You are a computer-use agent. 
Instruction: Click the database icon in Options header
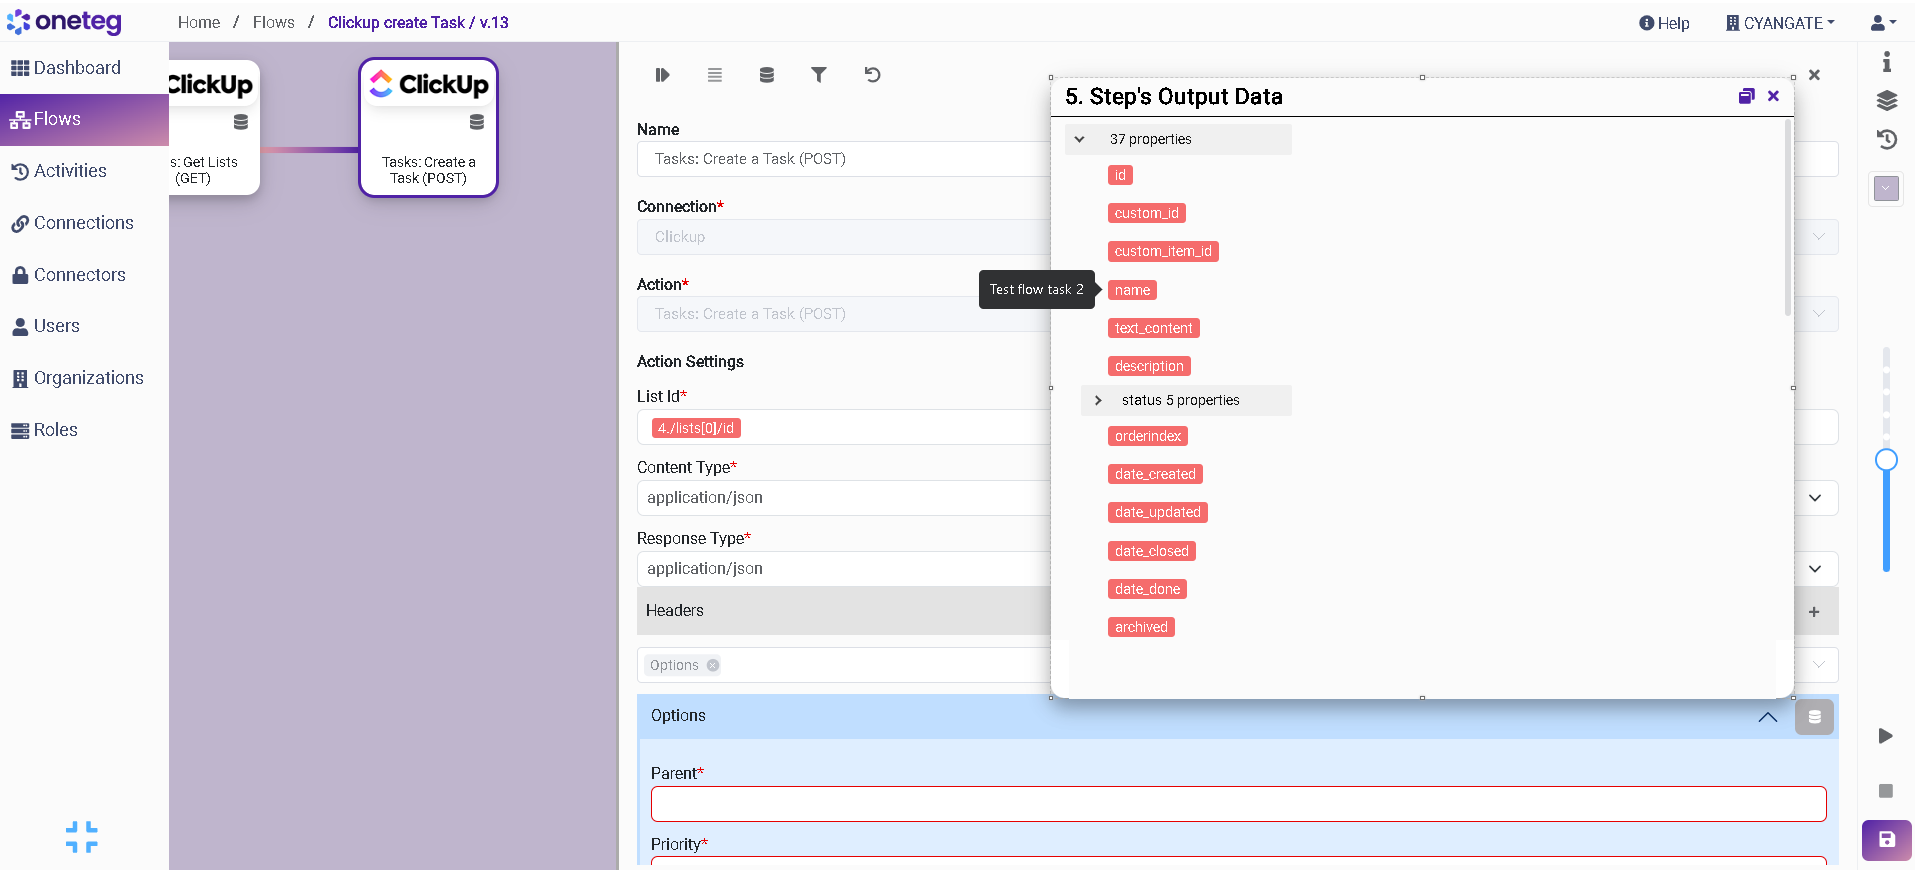[1814, 717]
